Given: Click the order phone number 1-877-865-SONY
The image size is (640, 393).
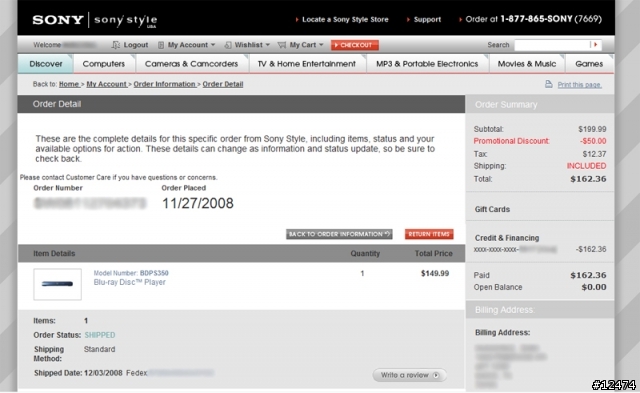Looking at the screenshot, I should click(536, 19).
